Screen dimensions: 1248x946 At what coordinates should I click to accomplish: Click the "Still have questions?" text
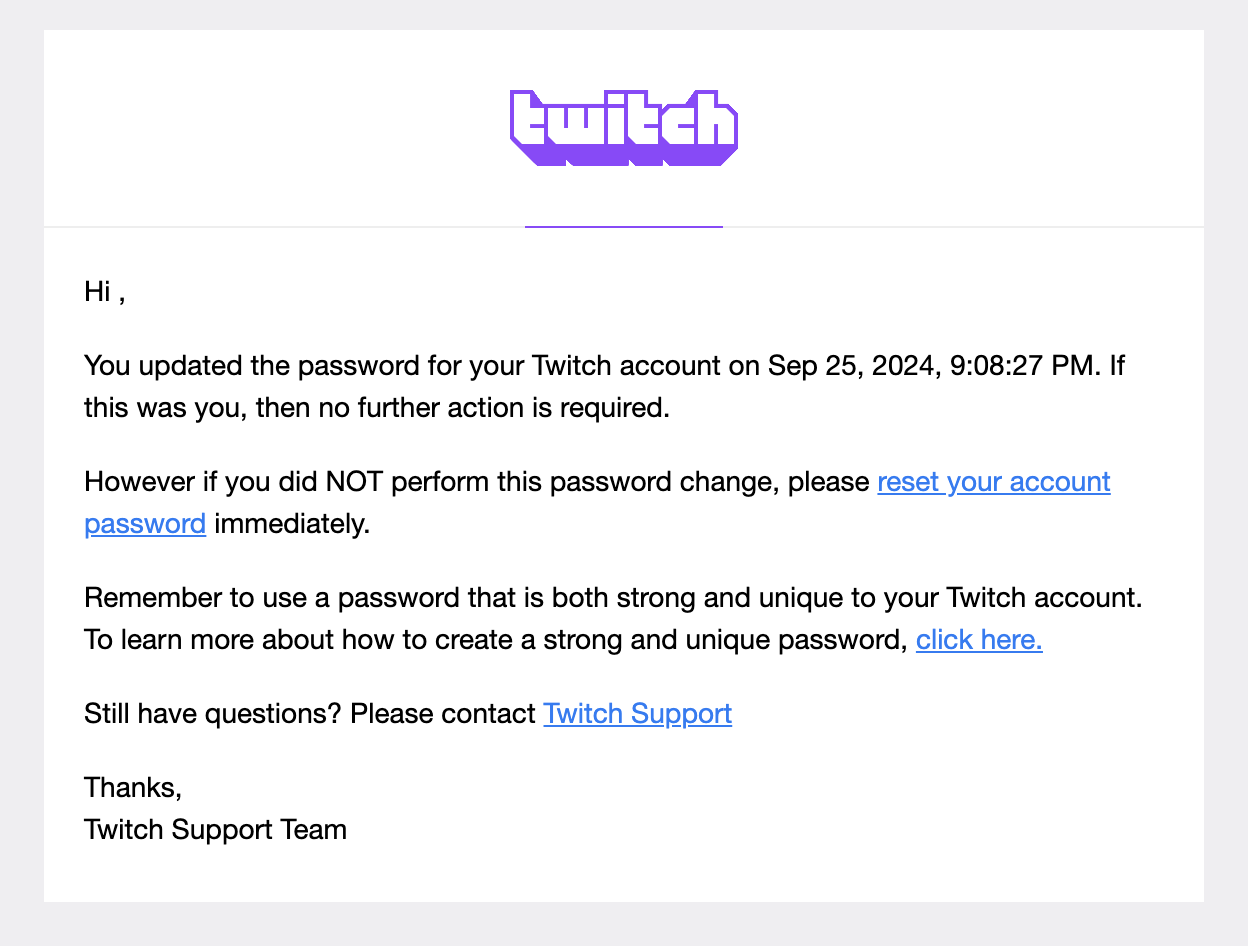tap(213, 713)
